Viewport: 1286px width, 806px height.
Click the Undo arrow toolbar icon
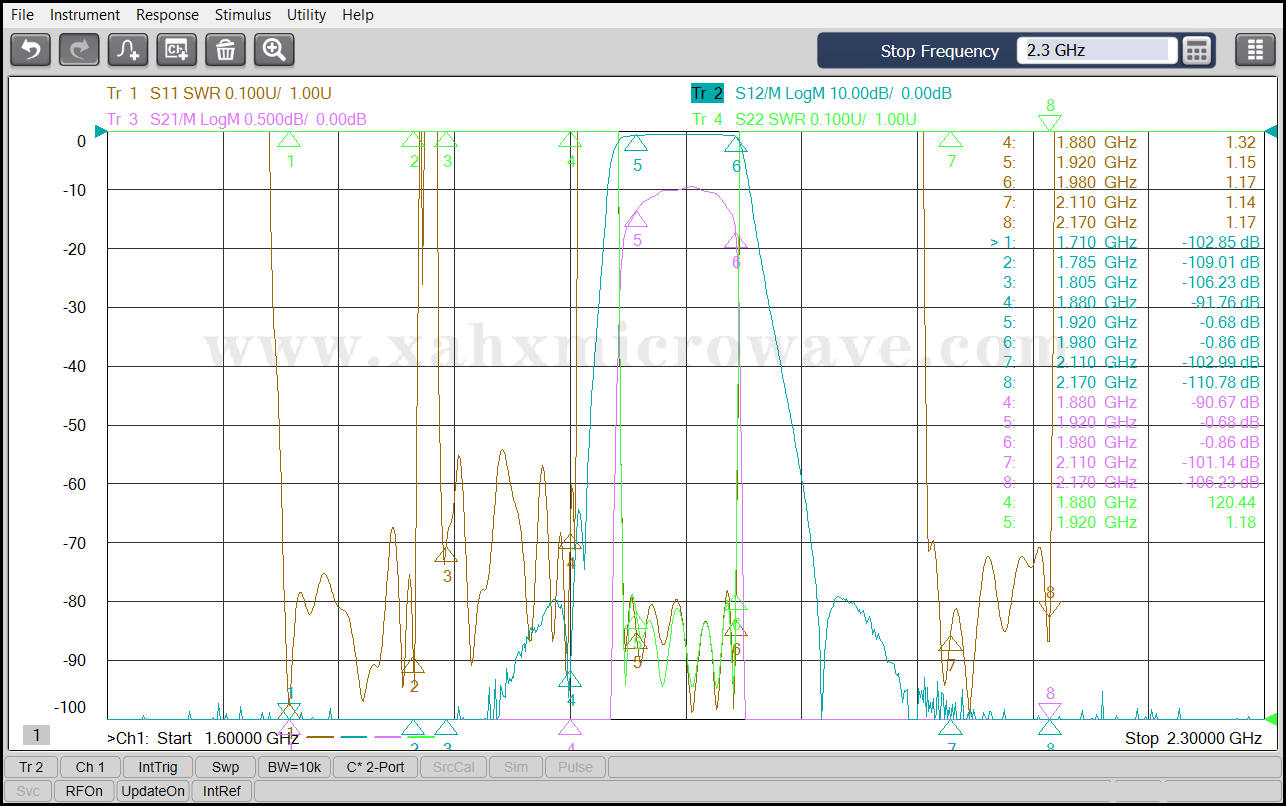pos(31,49)
